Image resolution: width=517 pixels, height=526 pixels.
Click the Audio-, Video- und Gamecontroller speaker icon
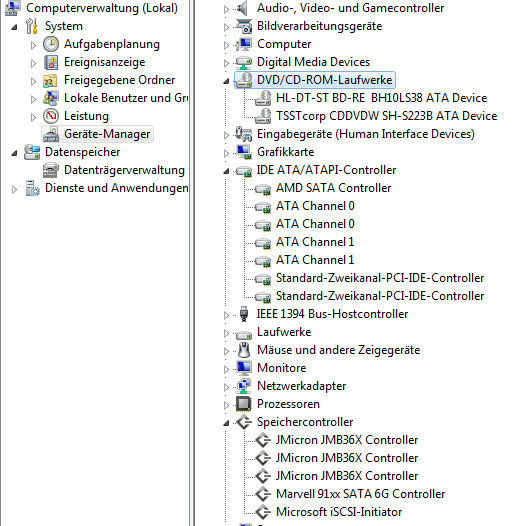click(x=243, y=8)
